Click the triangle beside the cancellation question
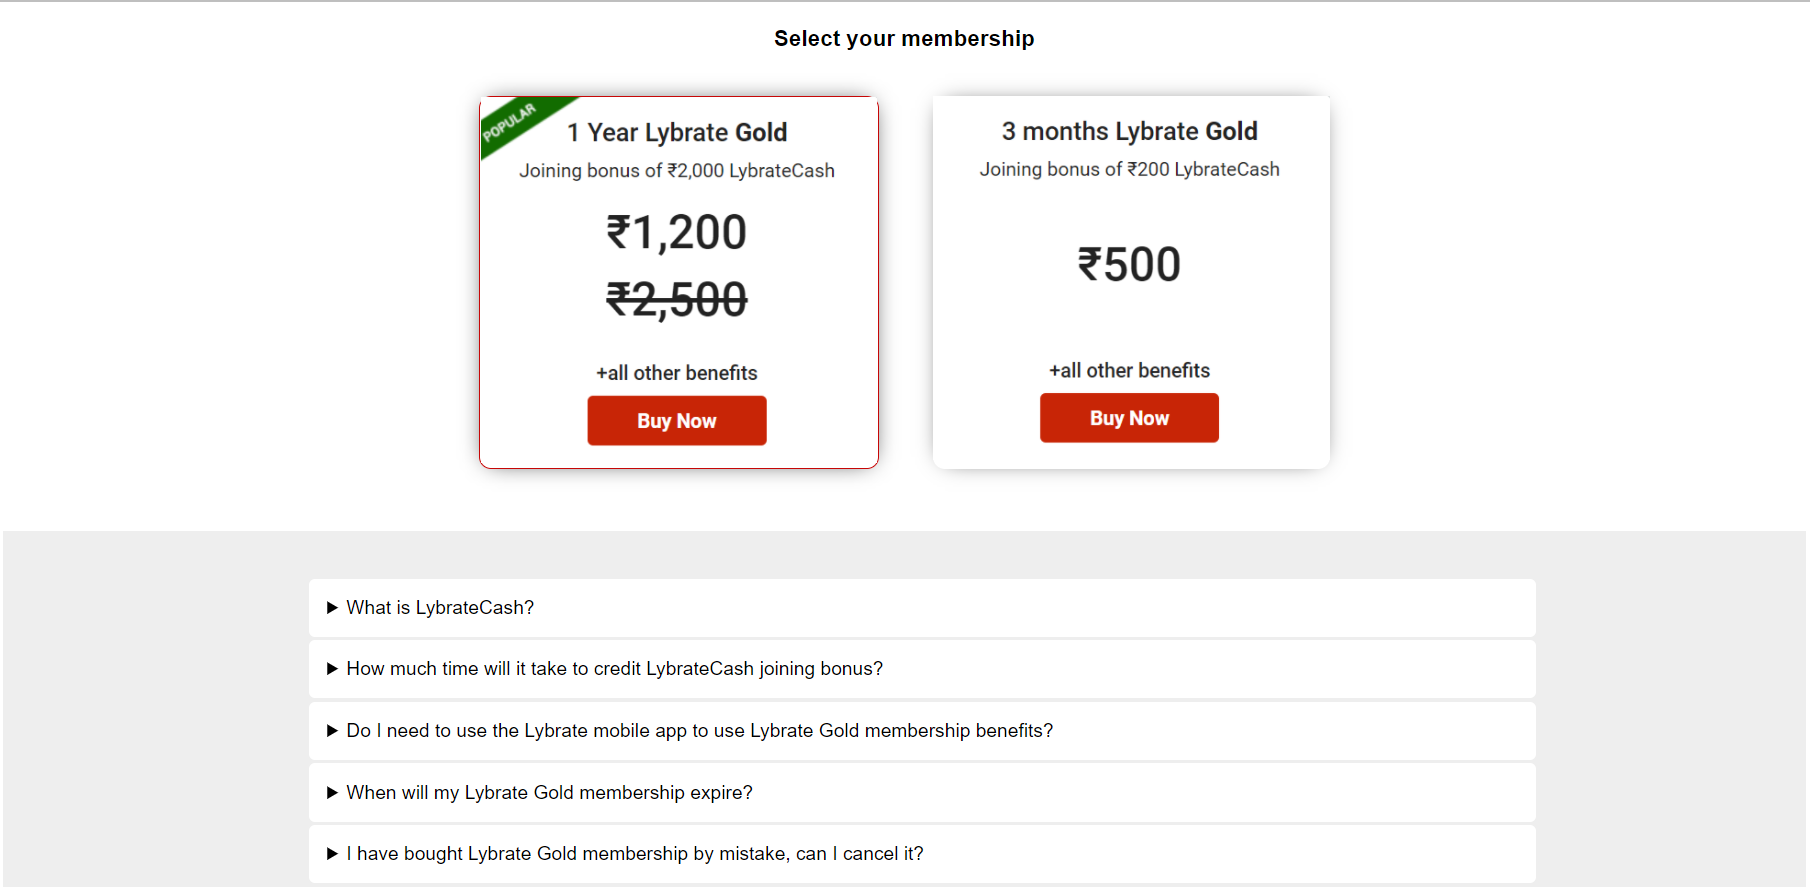This screenshot has height=887, width=1810. [x=332, y=853]
